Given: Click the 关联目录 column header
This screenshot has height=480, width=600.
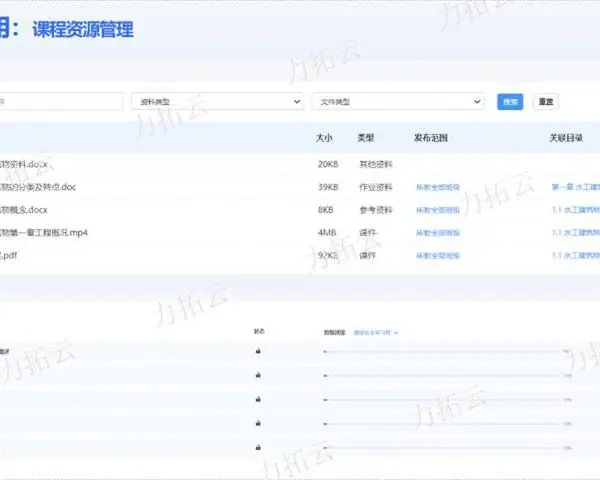Looking at the screenshot, I should 566,138.
